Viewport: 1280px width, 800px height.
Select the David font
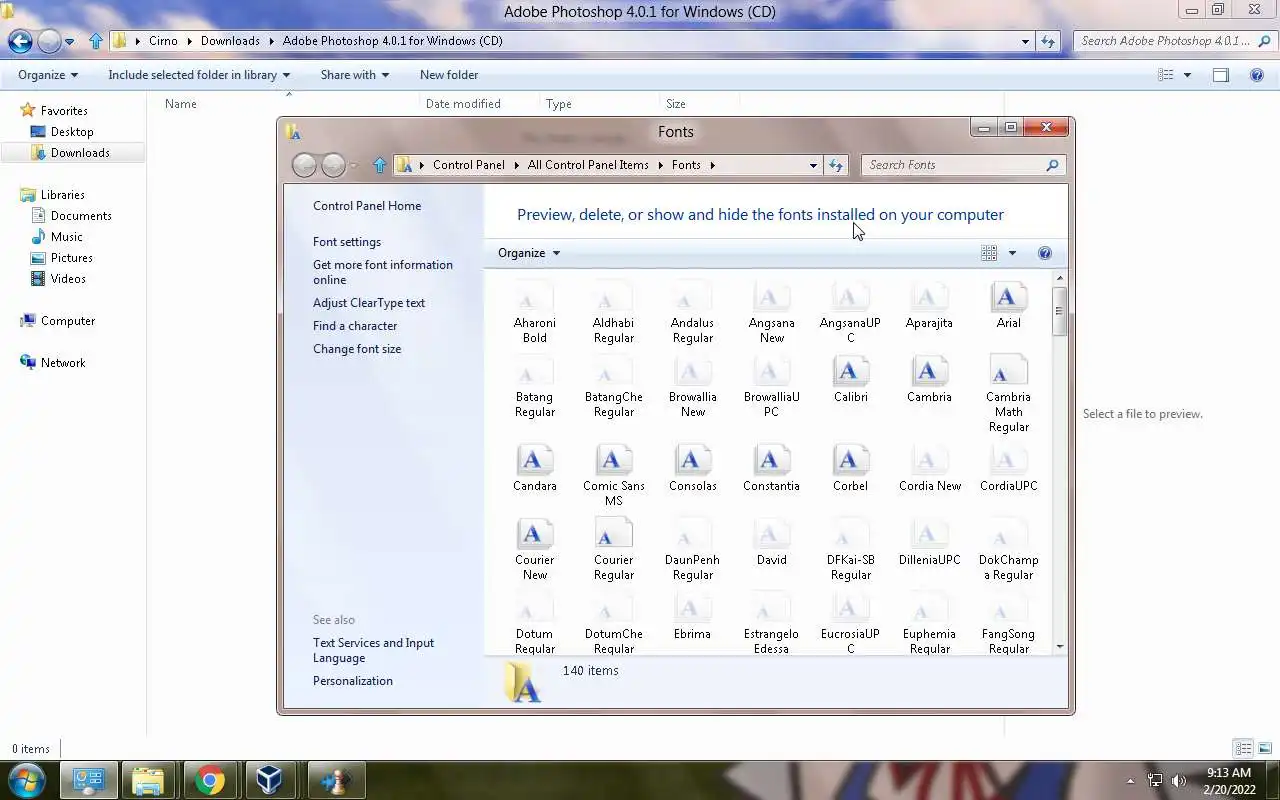(x=771, y=543)
